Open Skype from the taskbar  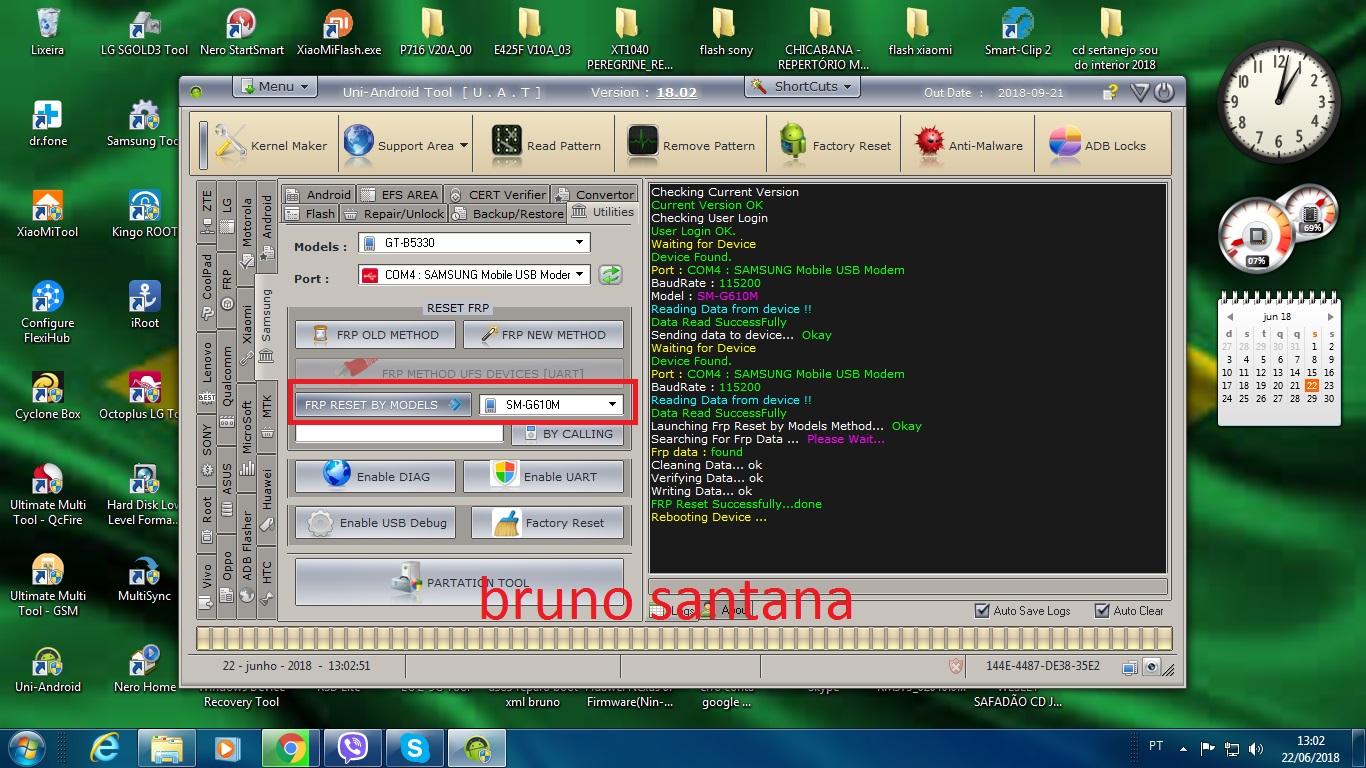[415, 747]
